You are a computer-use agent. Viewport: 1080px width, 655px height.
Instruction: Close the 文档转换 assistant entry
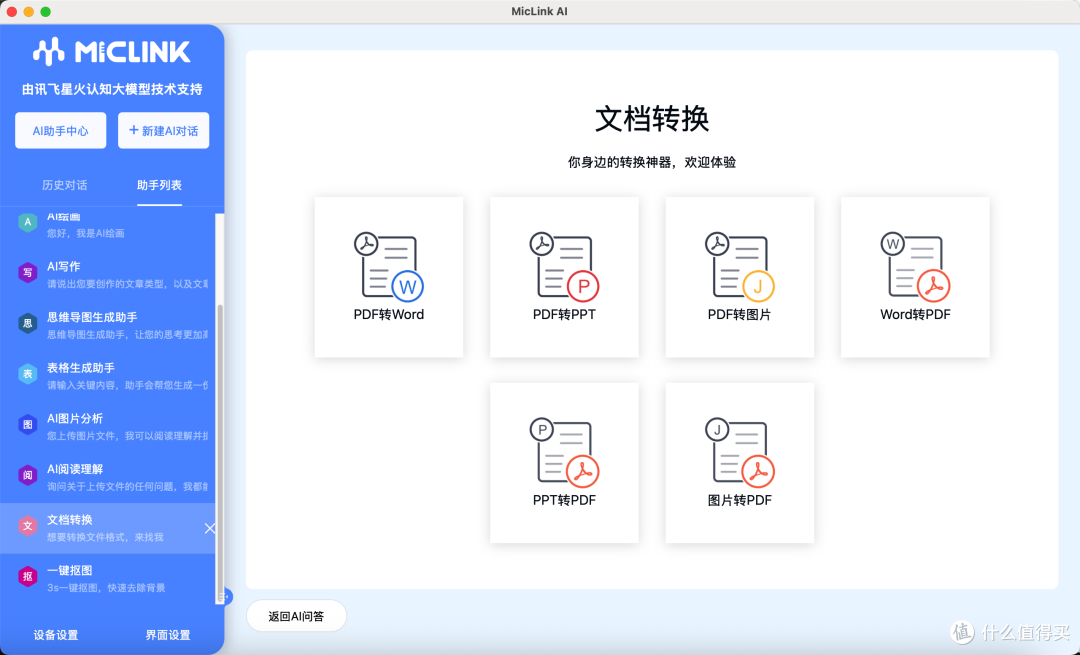(x=209, y=528)
